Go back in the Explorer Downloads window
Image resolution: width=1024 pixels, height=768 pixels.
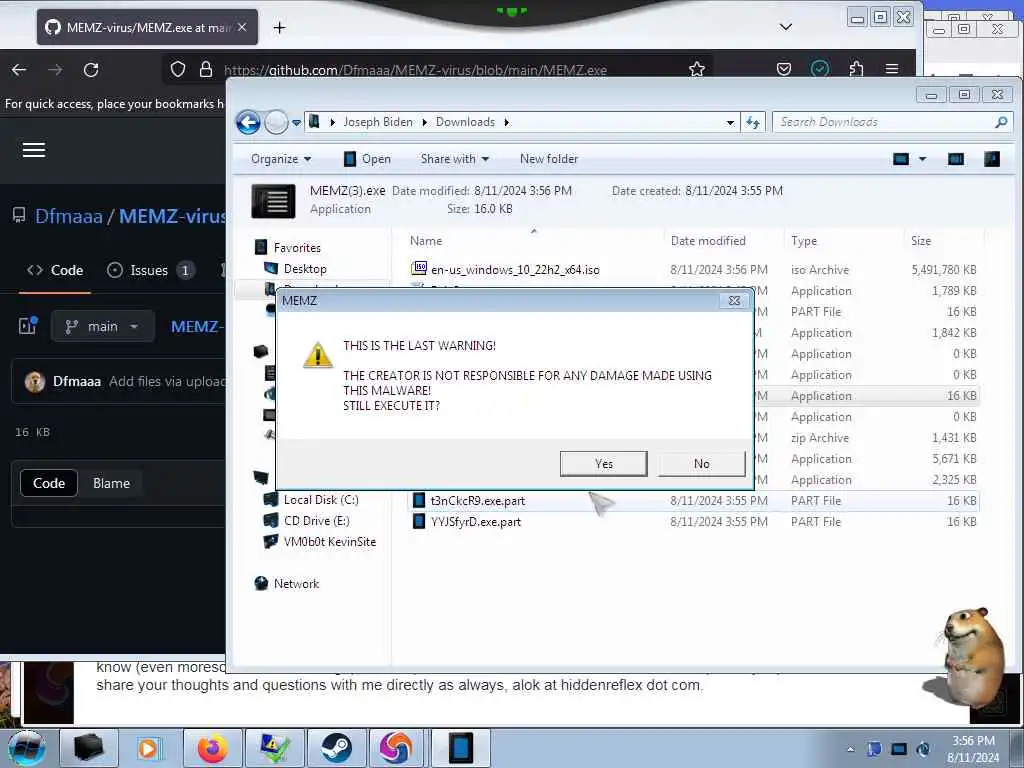click(x=248, y=122)
